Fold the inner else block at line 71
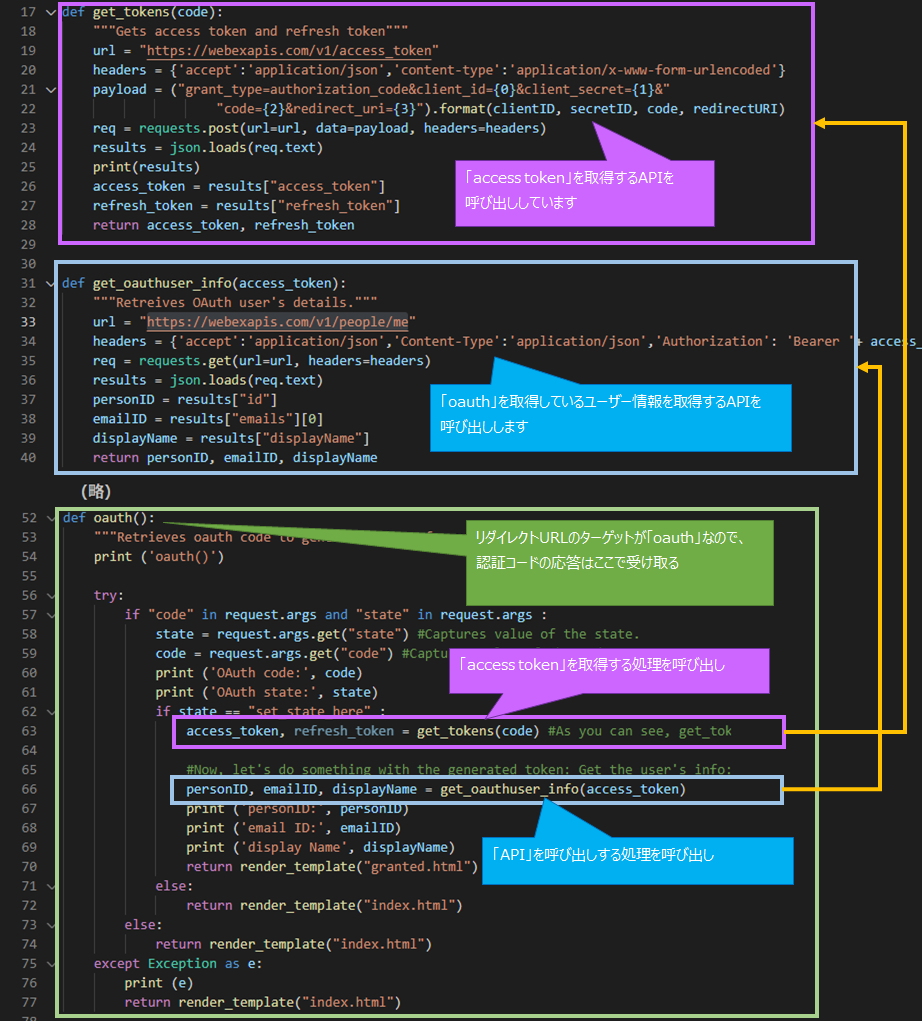The image size is (922, 1021). (52, 886)
